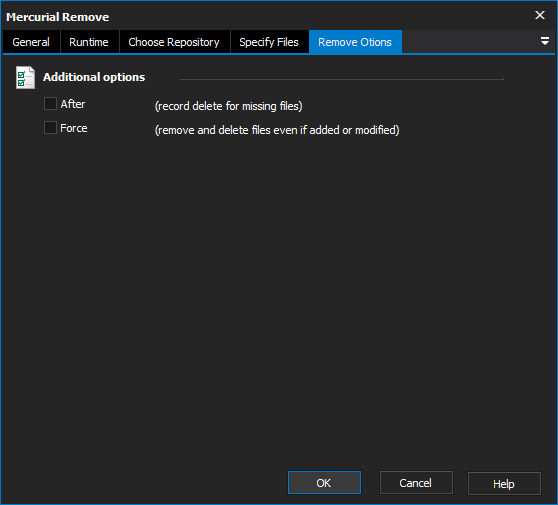558x505 pixels.
Task: Tick the Force checkbox
Action: pos(50,128)
